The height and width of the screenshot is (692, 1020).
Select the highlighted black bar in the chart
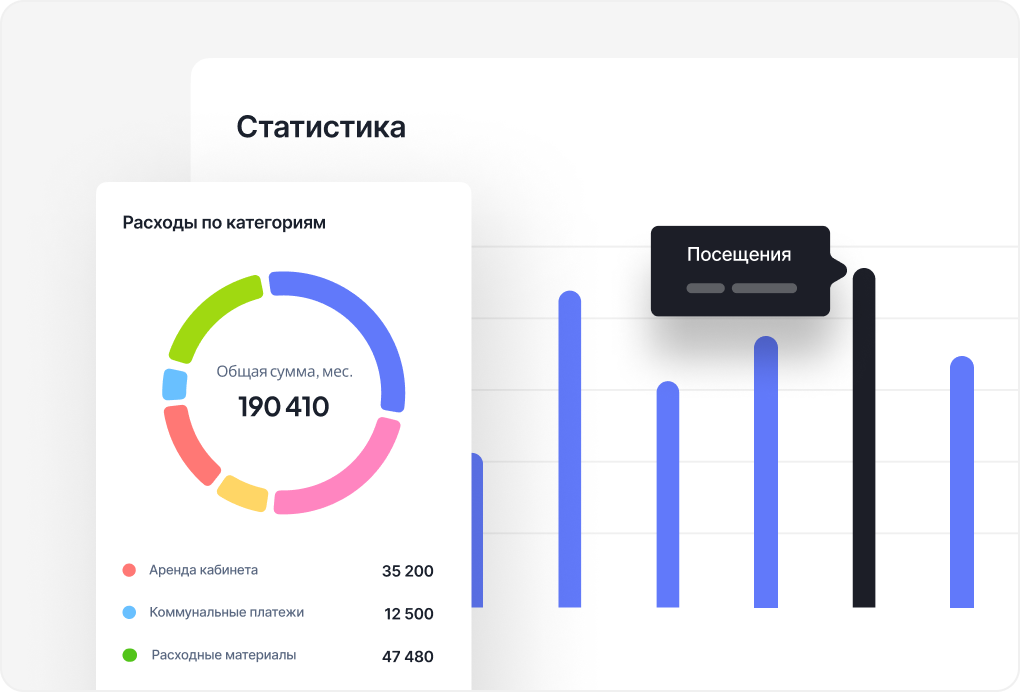point(864,440)
